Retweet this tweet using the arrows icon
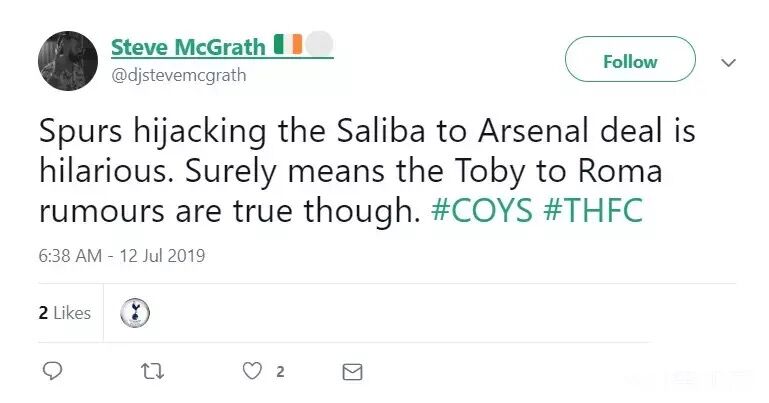This screenshot has height=403, width=769. [x=150, y=371]
